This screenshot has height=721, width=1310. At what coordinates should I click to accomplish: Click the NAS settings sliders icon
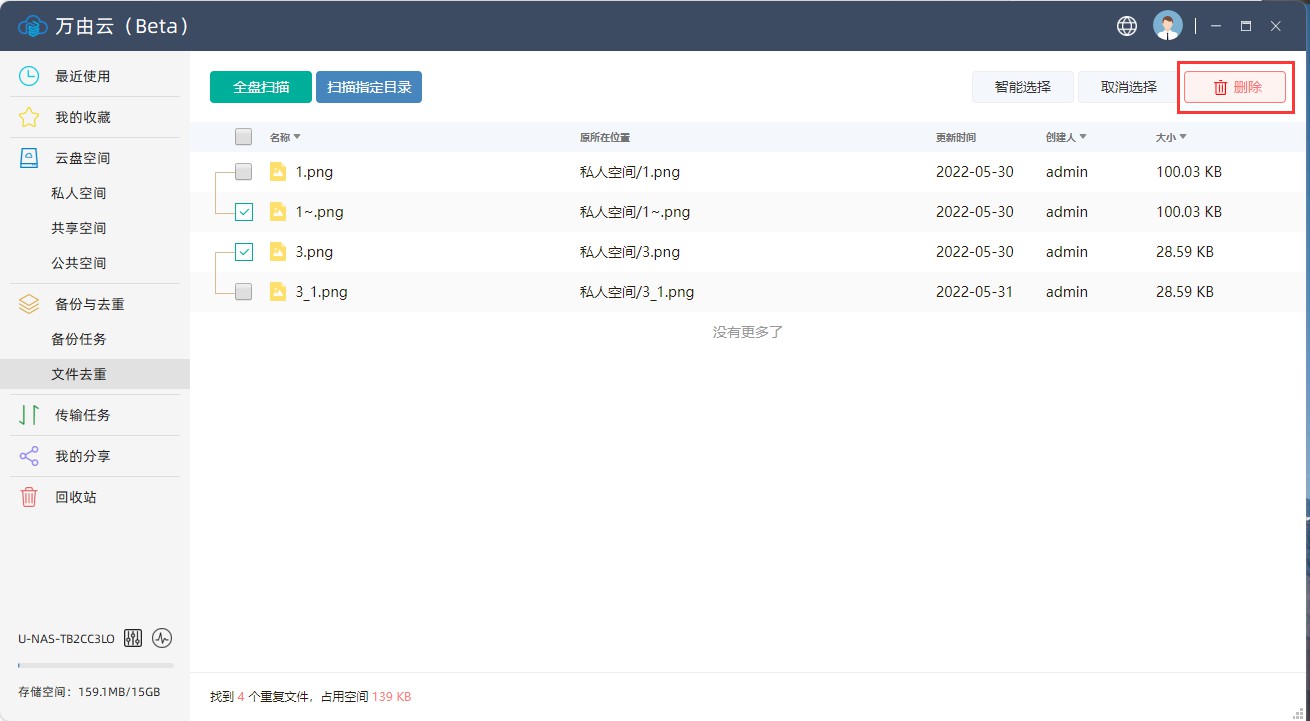click(x=133, y=638)
